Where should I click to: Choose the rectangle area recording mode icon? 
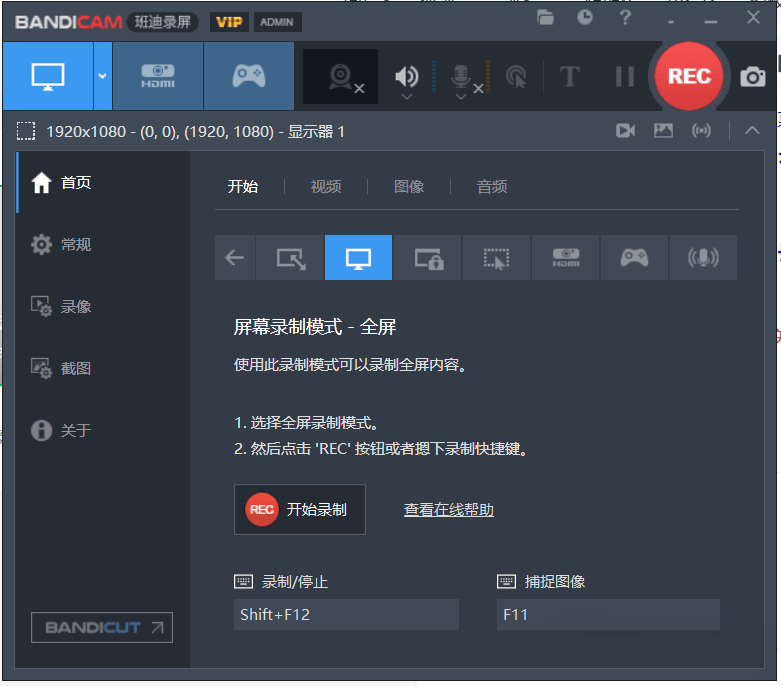(x=291, y=258)
